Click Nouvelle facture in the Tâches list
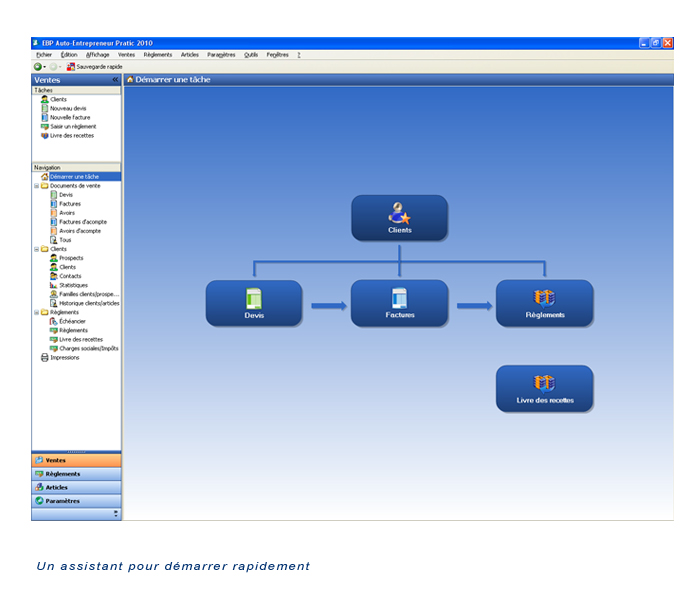Image resolution: width=700 pixels, height=600 pixels. coord(69,118)
